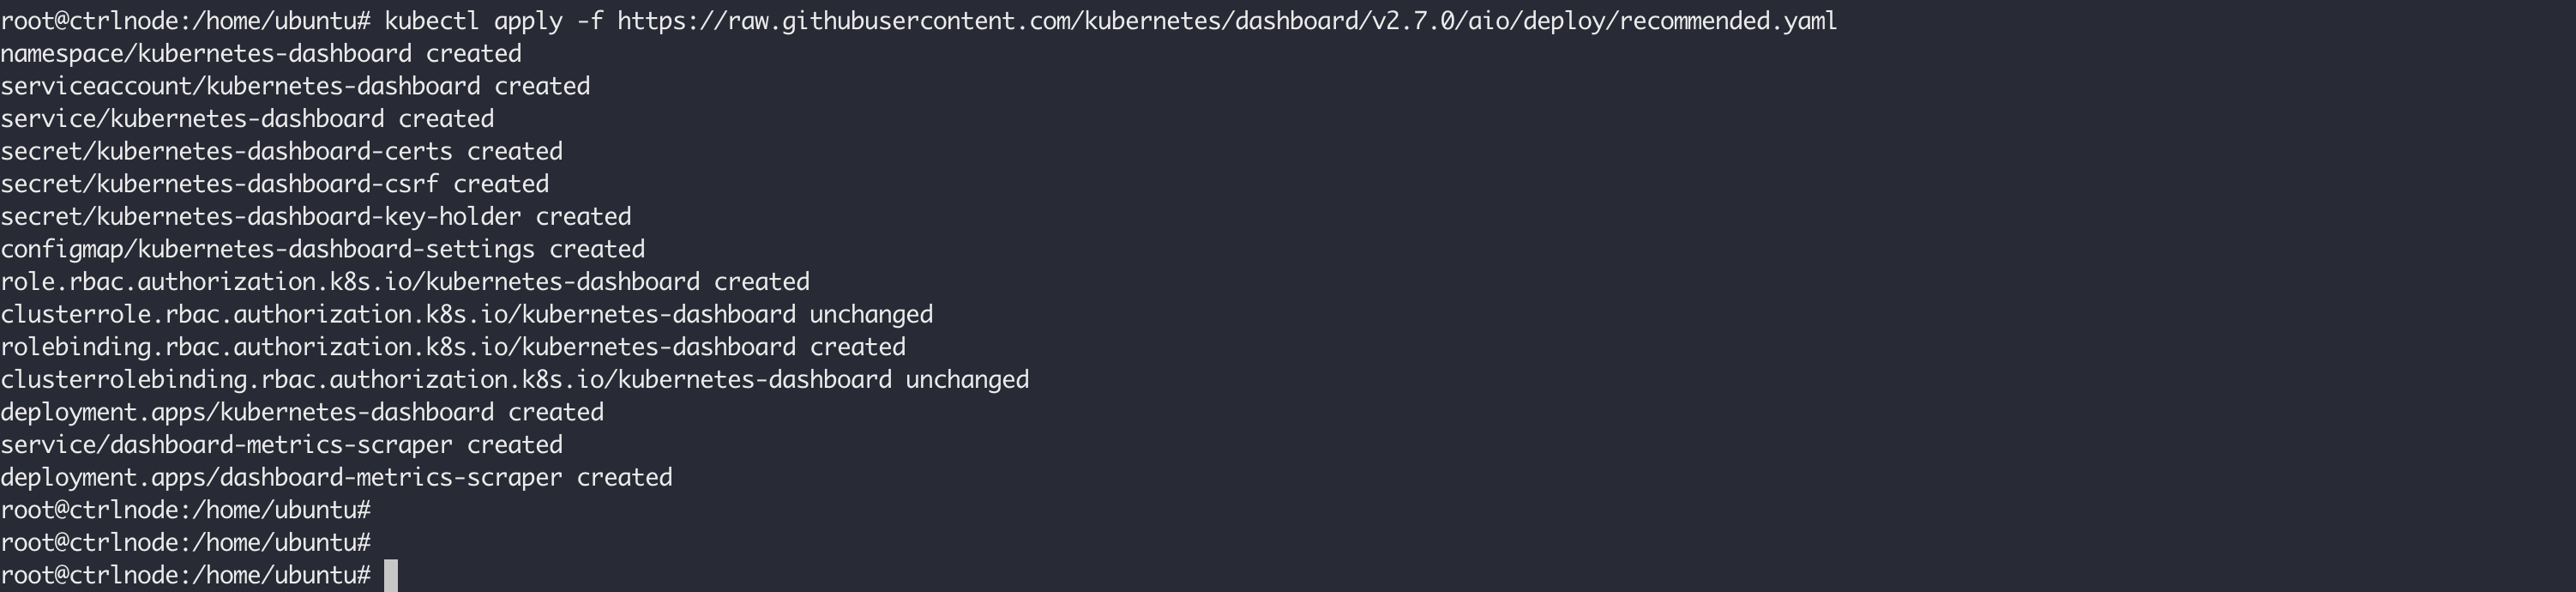Open the recommended.yaml GitHub URL
The height and width of the screenshot is (592, 2576).
click(x=1226, y=21)
